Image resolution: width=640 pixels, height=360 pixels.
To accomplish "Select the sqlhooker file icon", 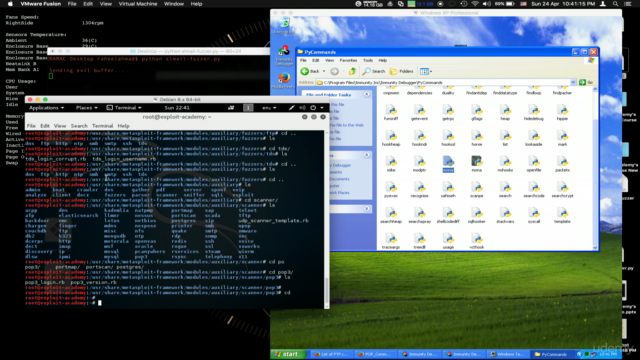I will click(x=476, y=215).
